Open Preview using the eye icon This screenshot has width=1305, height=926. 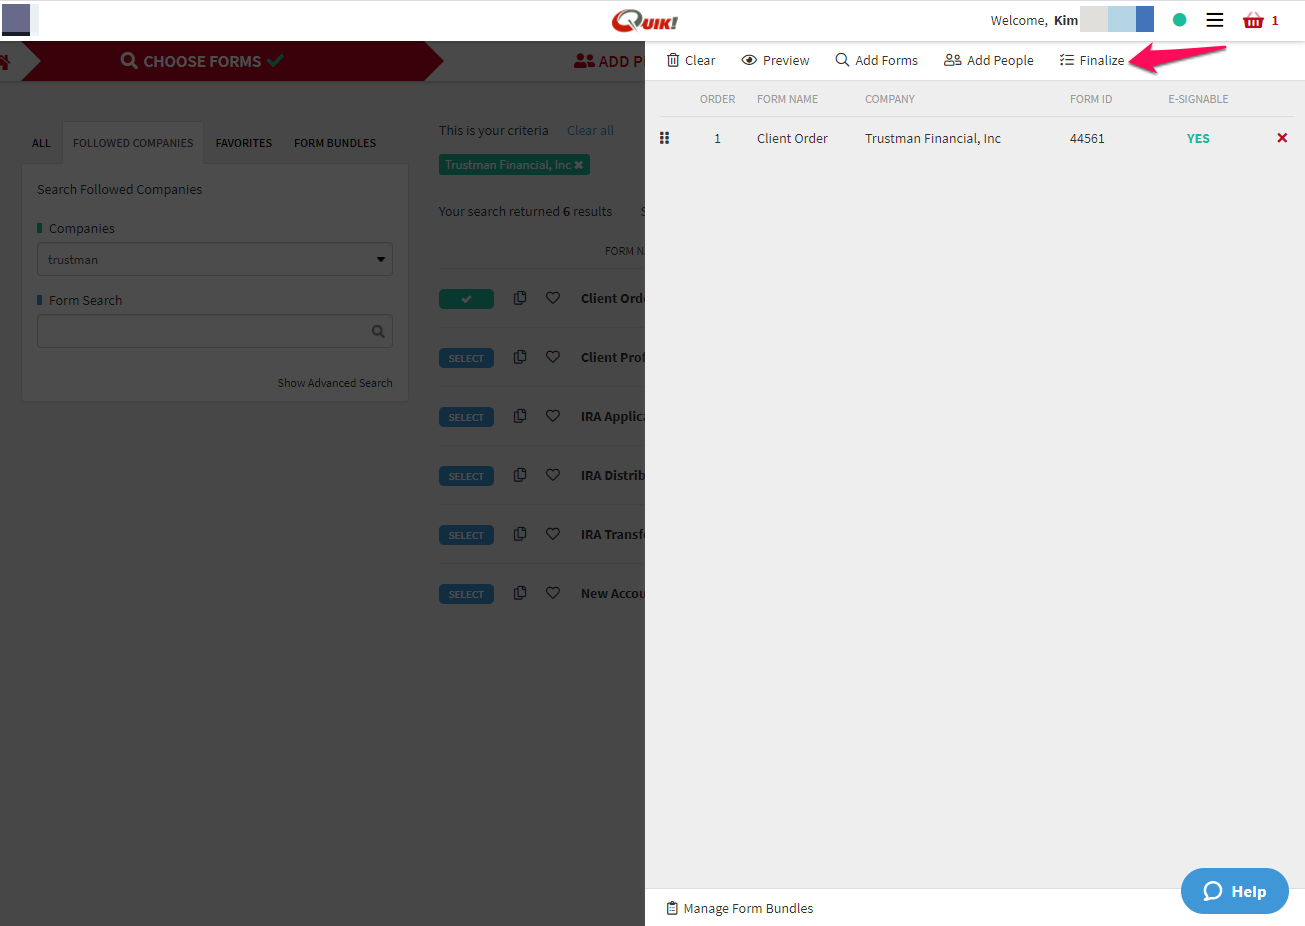(750, 60)
